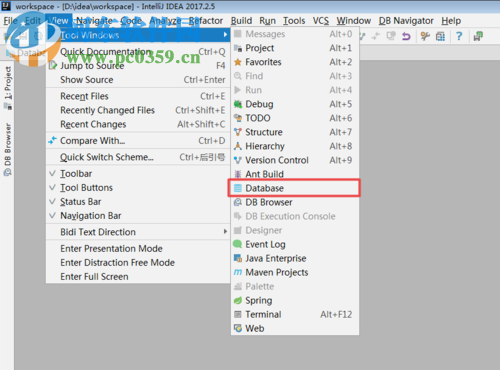
Task: Toggle Tool Buttons visibility
Action: click(138, 188)
